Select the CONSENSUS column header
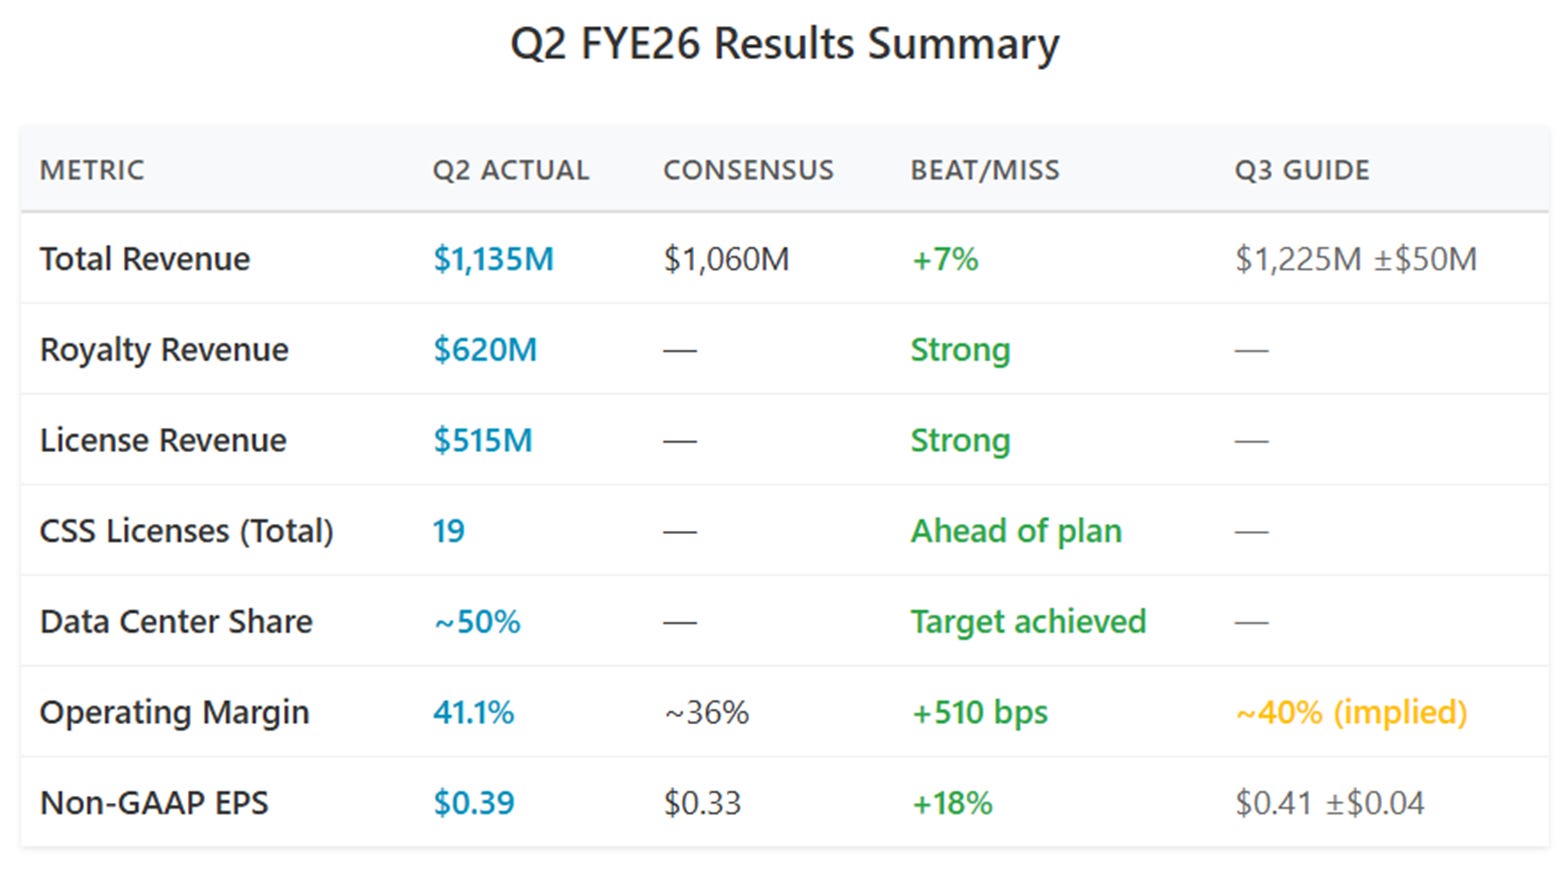 coord(748,170)
